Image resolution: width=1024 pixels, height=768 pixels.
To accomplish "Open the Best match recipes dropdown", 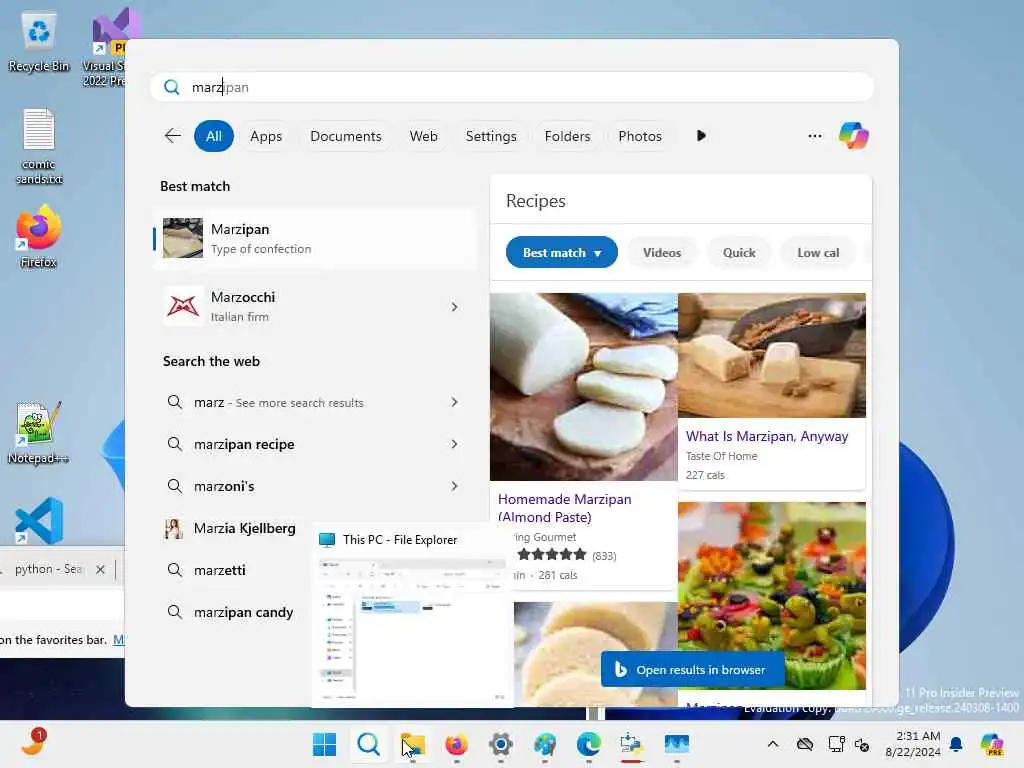I will 562,253.
